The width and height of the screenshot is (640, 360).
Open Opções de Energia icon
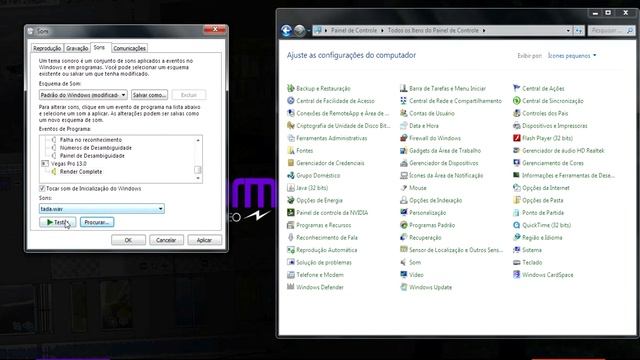[x=291, y=200]
